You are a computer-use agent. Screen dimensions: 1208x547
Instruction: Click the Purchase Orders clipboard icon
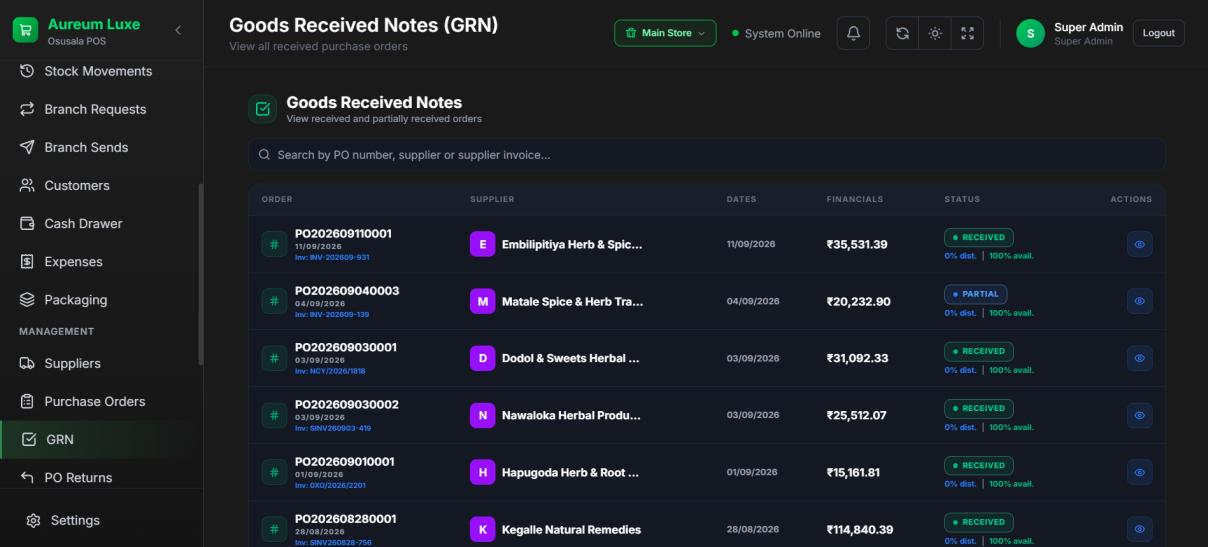[x=28, y=402]
